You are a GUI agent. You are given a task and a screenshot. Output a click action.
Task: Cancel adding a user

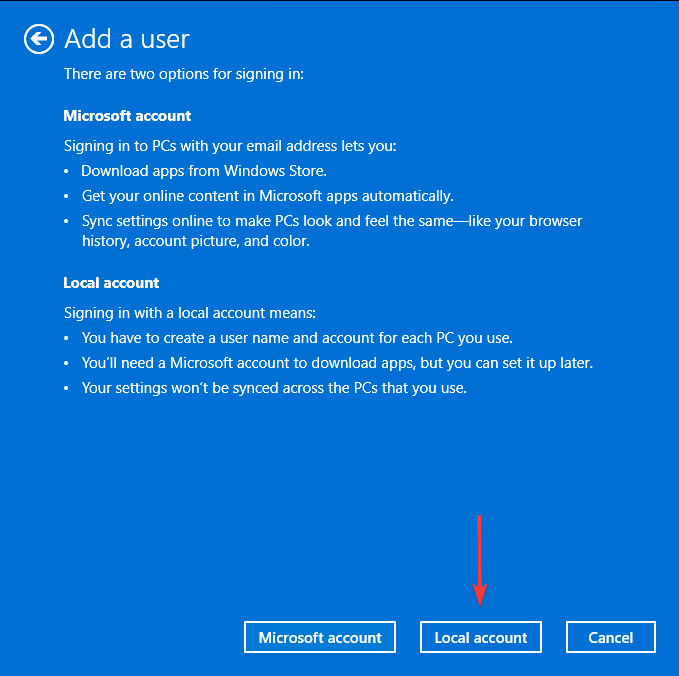611,637
